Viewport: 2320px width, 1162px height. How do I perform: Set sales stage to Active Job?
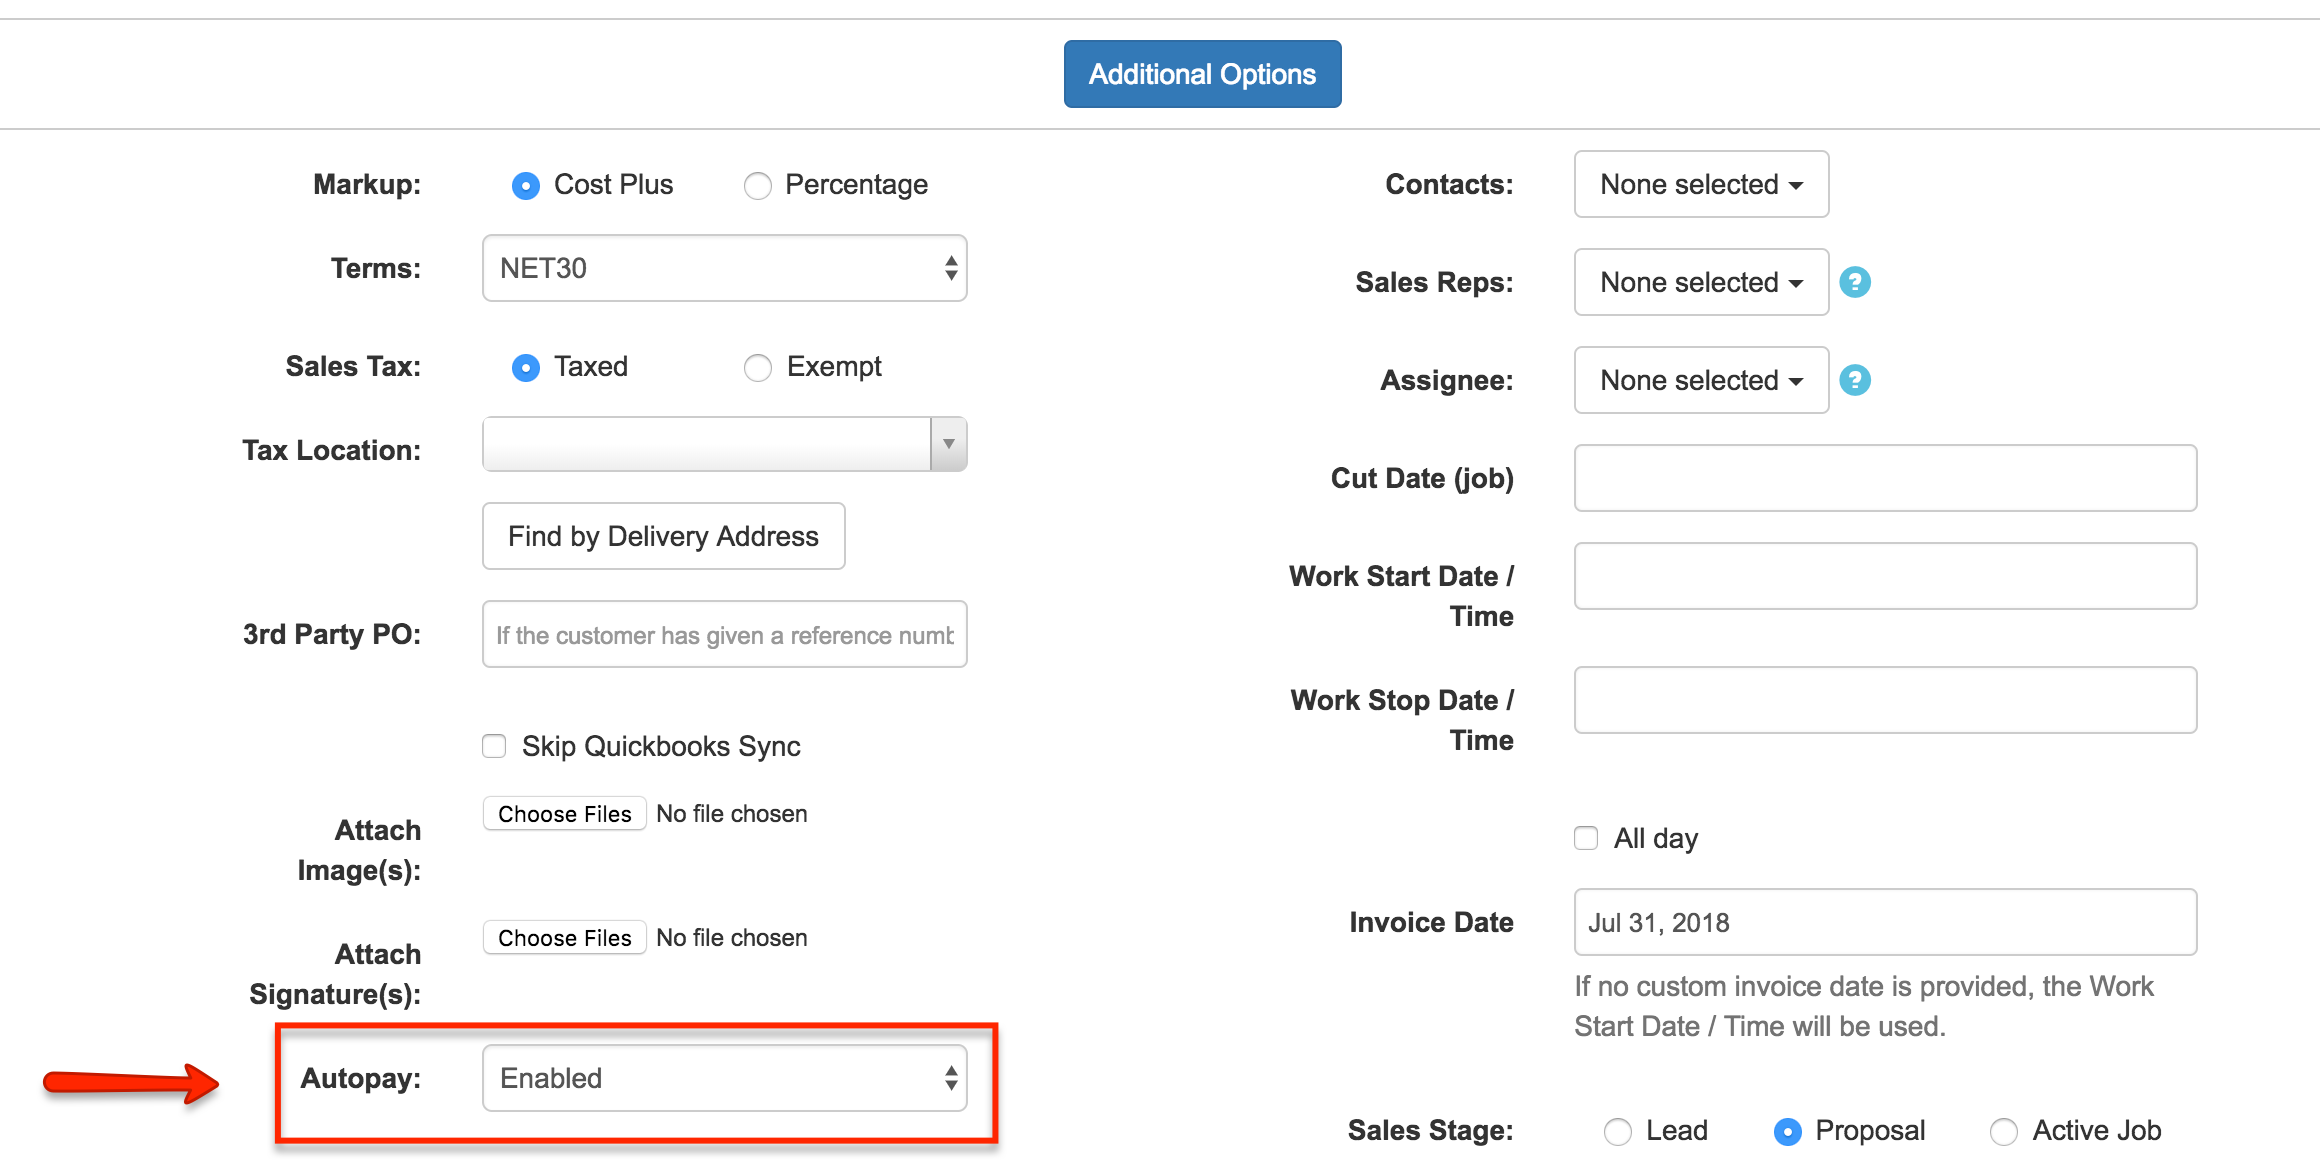(x=2003, y=1132)
